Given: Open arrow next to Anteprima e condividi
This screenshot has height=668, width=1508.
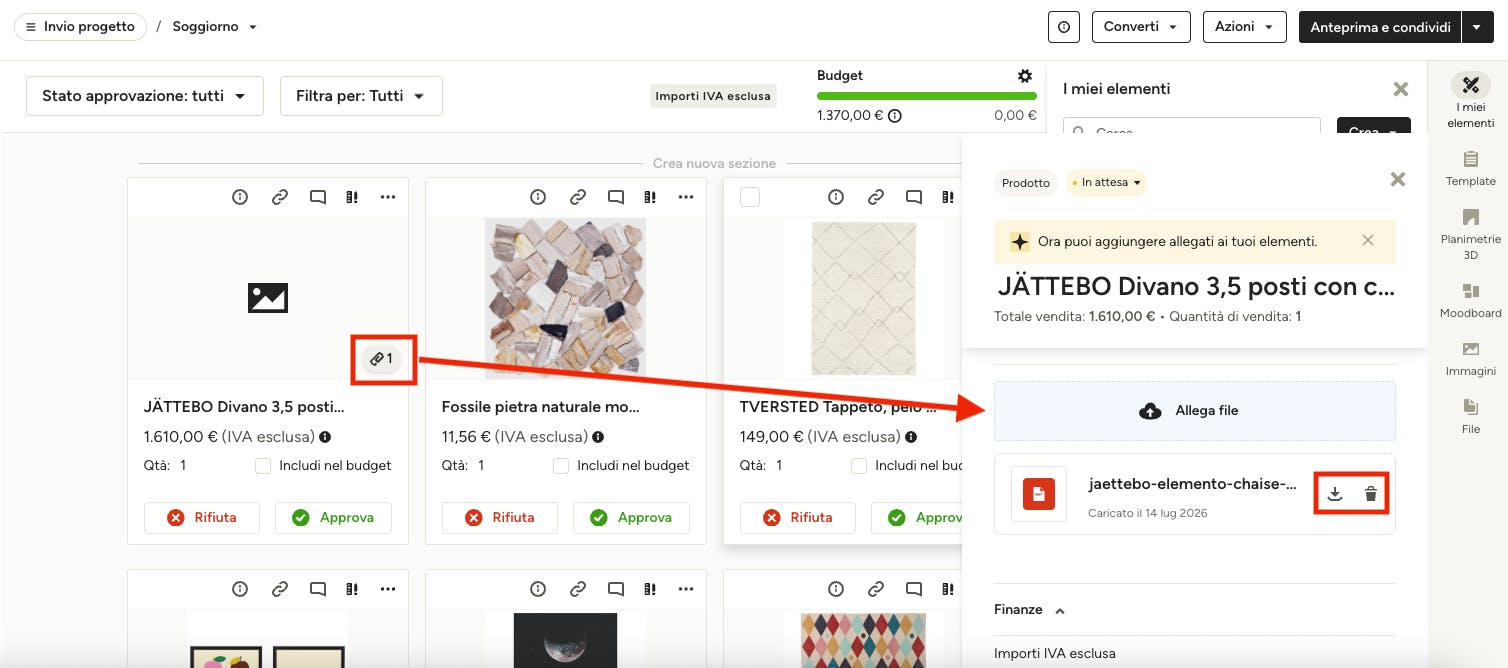Looking at the screenshot, I should (x=1478, y=27).
